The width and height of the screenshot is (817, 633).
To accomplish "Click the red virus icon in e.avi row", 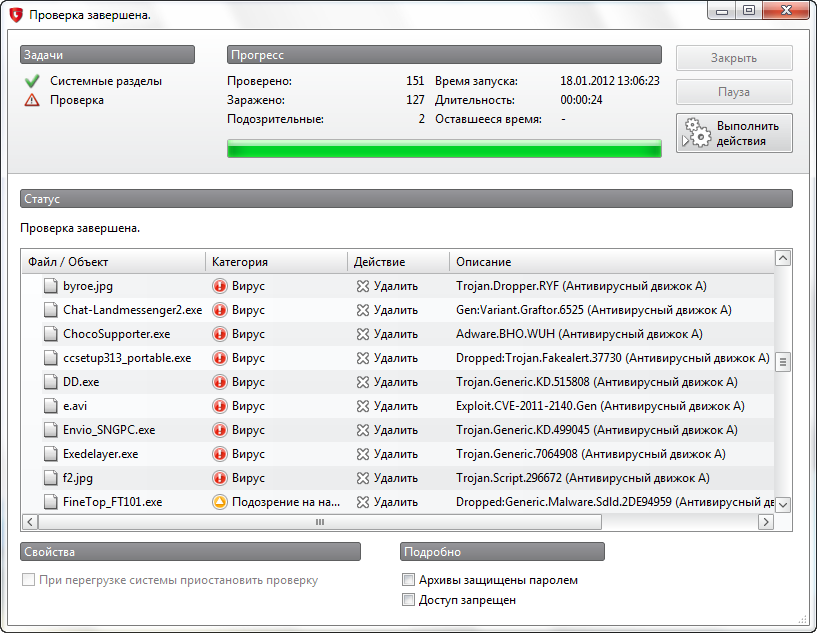I will coord(220,405).
